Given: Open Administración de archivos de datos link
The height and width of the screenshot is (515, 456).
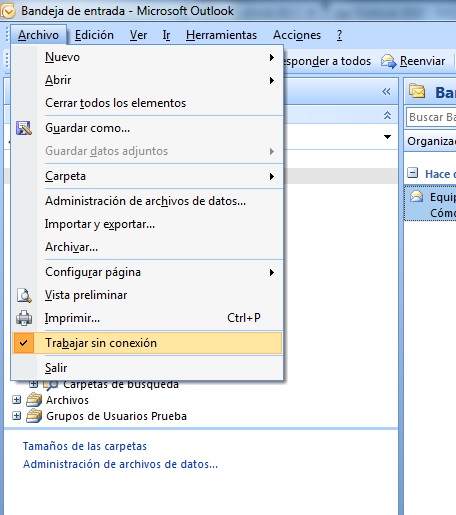Looking at the screenshot, I should [120, 464].
